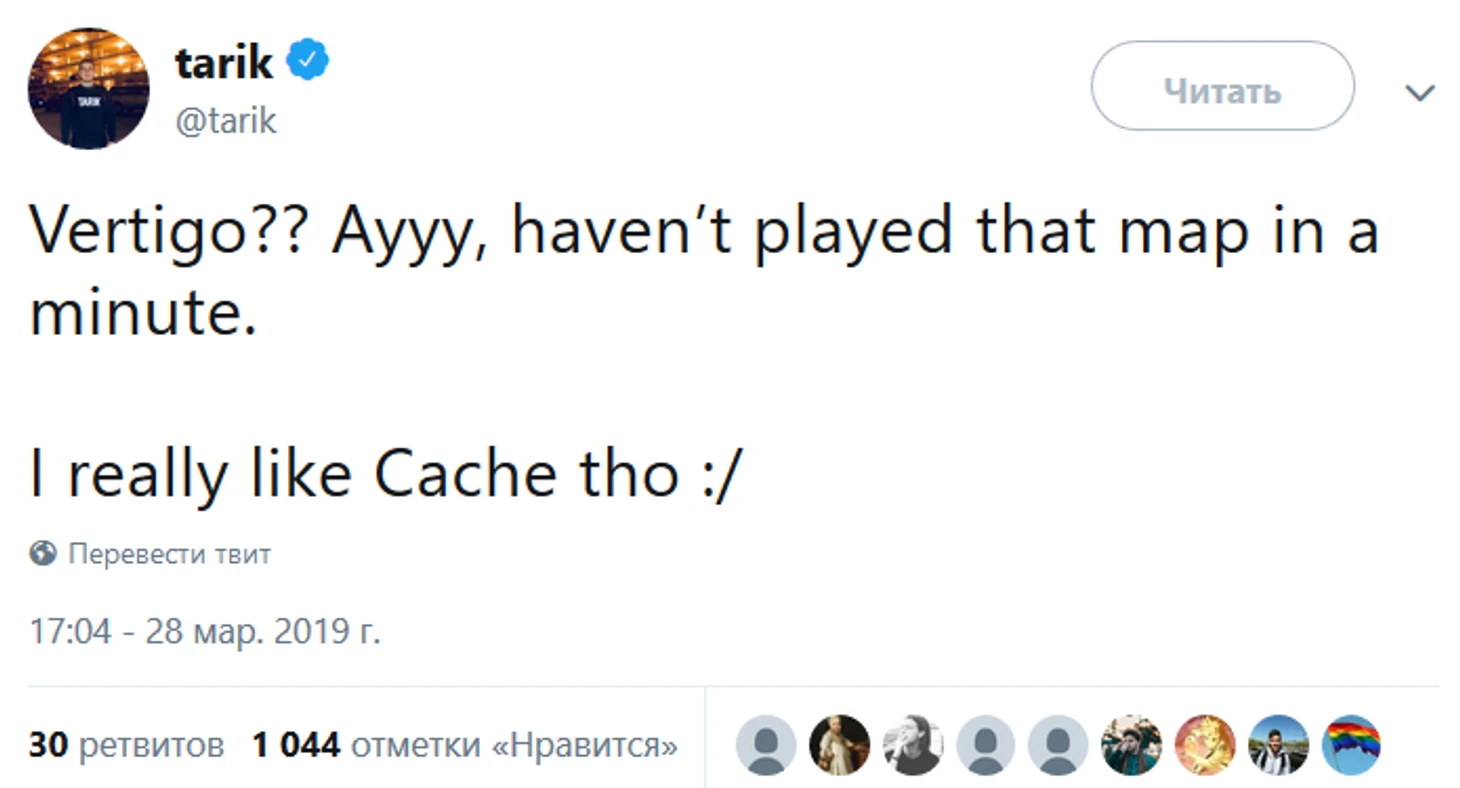Click the classical painting avatar

839,745
